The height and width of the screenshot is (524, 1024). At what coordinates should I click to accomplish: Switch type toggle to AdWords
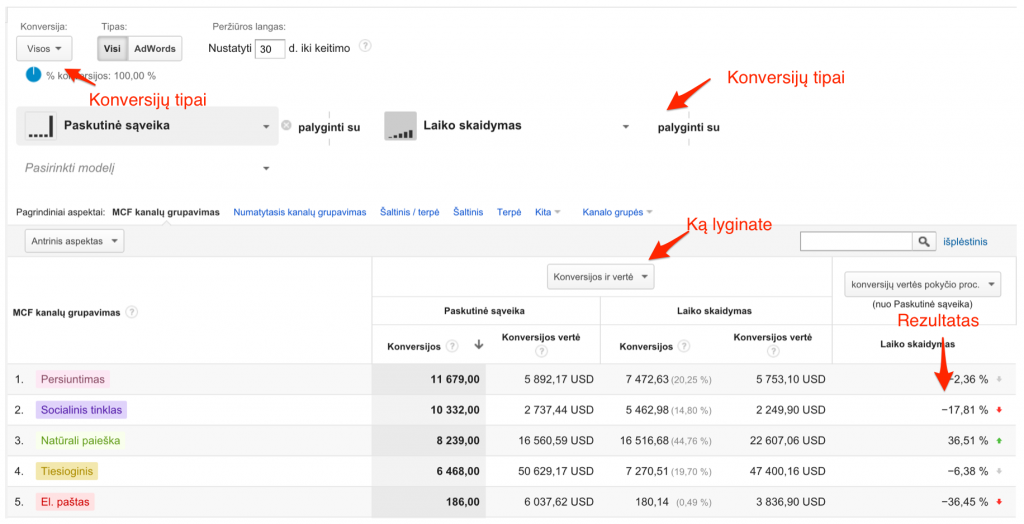point(154,48)
